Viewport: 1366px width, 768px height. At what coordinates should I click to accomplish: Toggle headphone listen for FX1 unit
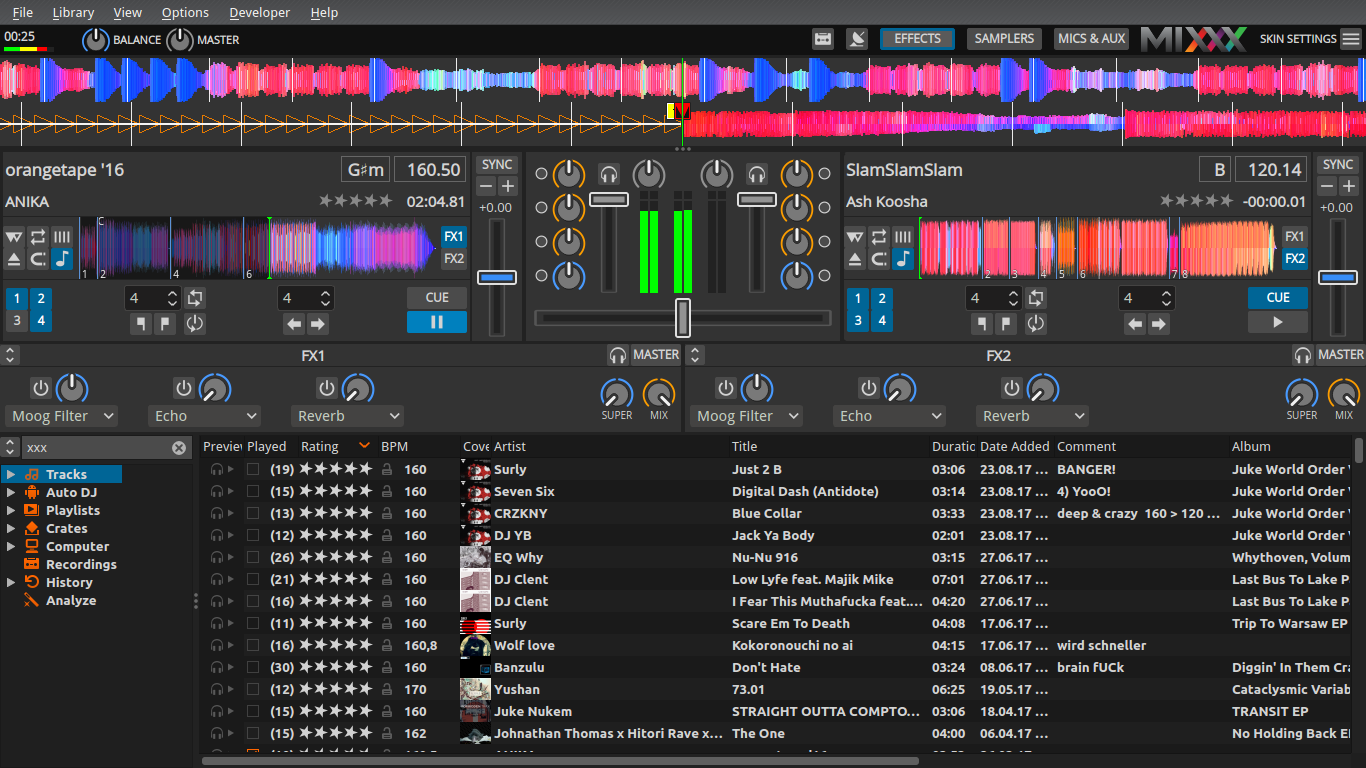point(618,355)
